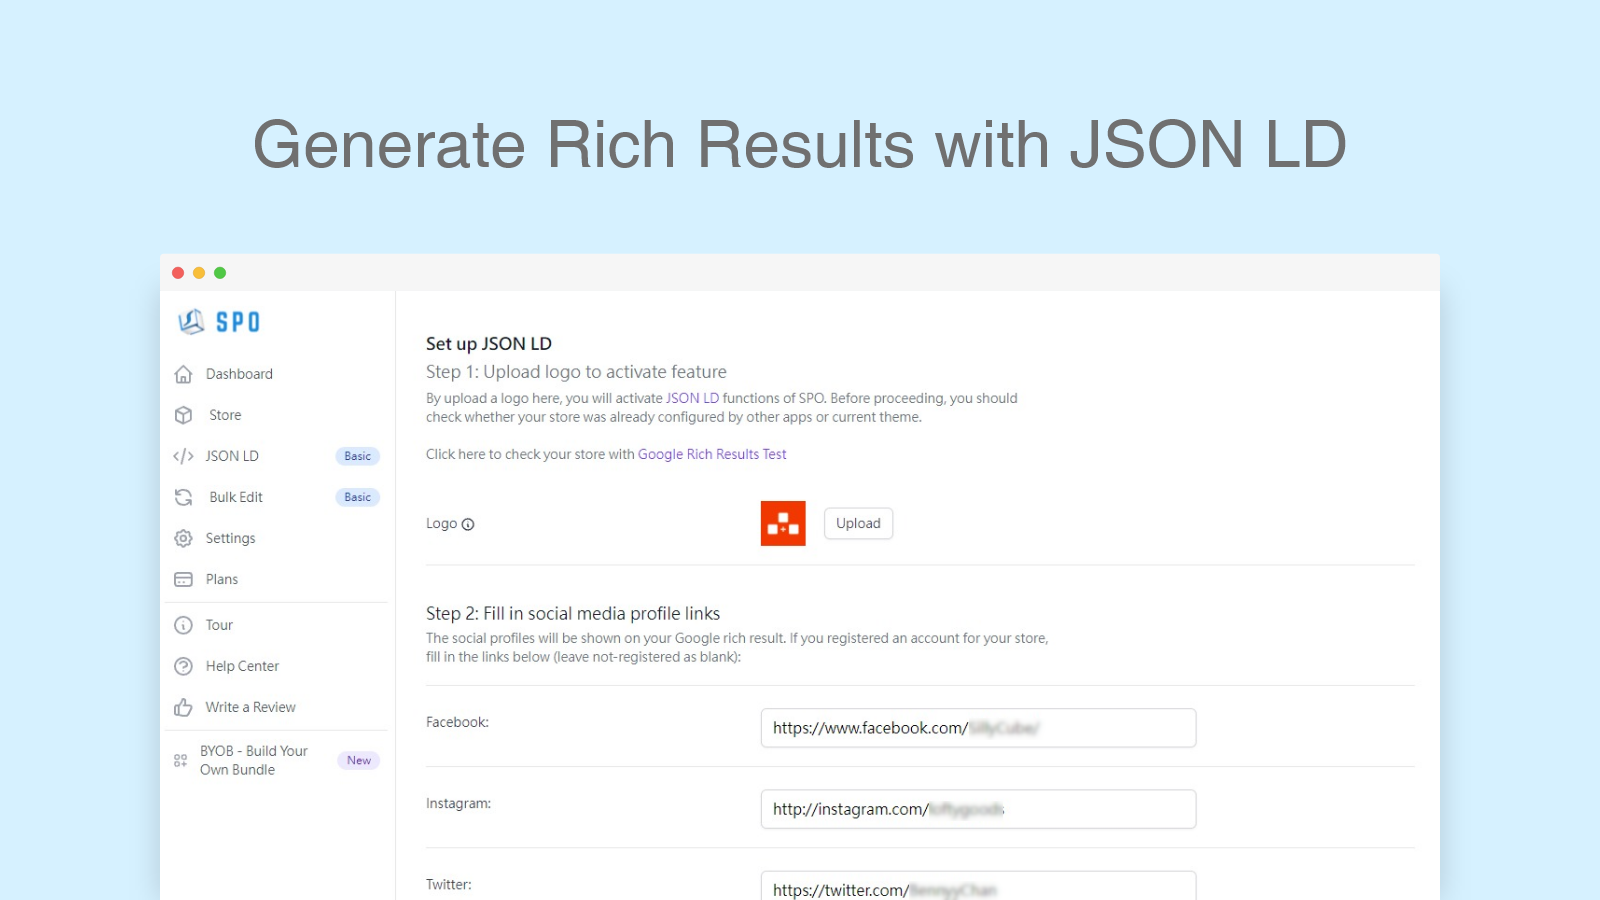Click the Plans card icon
The image size is (1600, 900).
coord(183,579)
